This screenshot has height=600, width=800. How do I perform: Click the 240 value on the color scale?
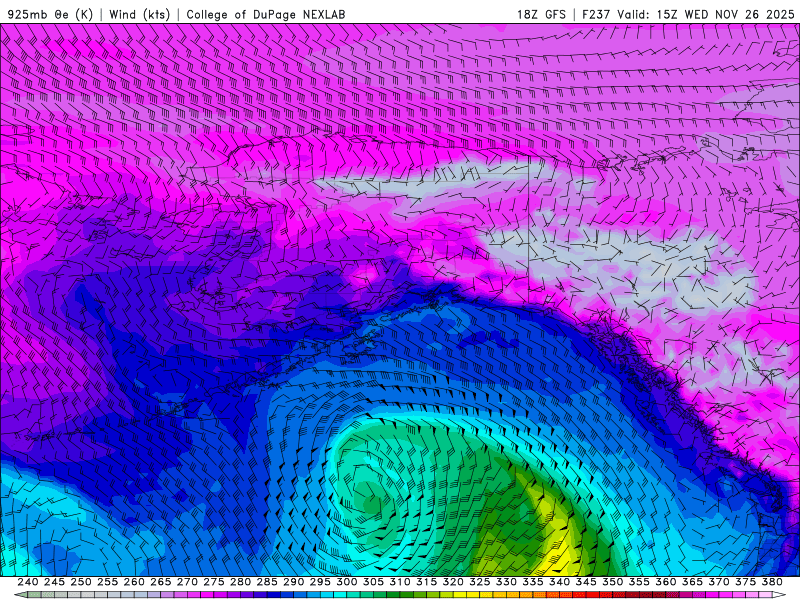28,582
